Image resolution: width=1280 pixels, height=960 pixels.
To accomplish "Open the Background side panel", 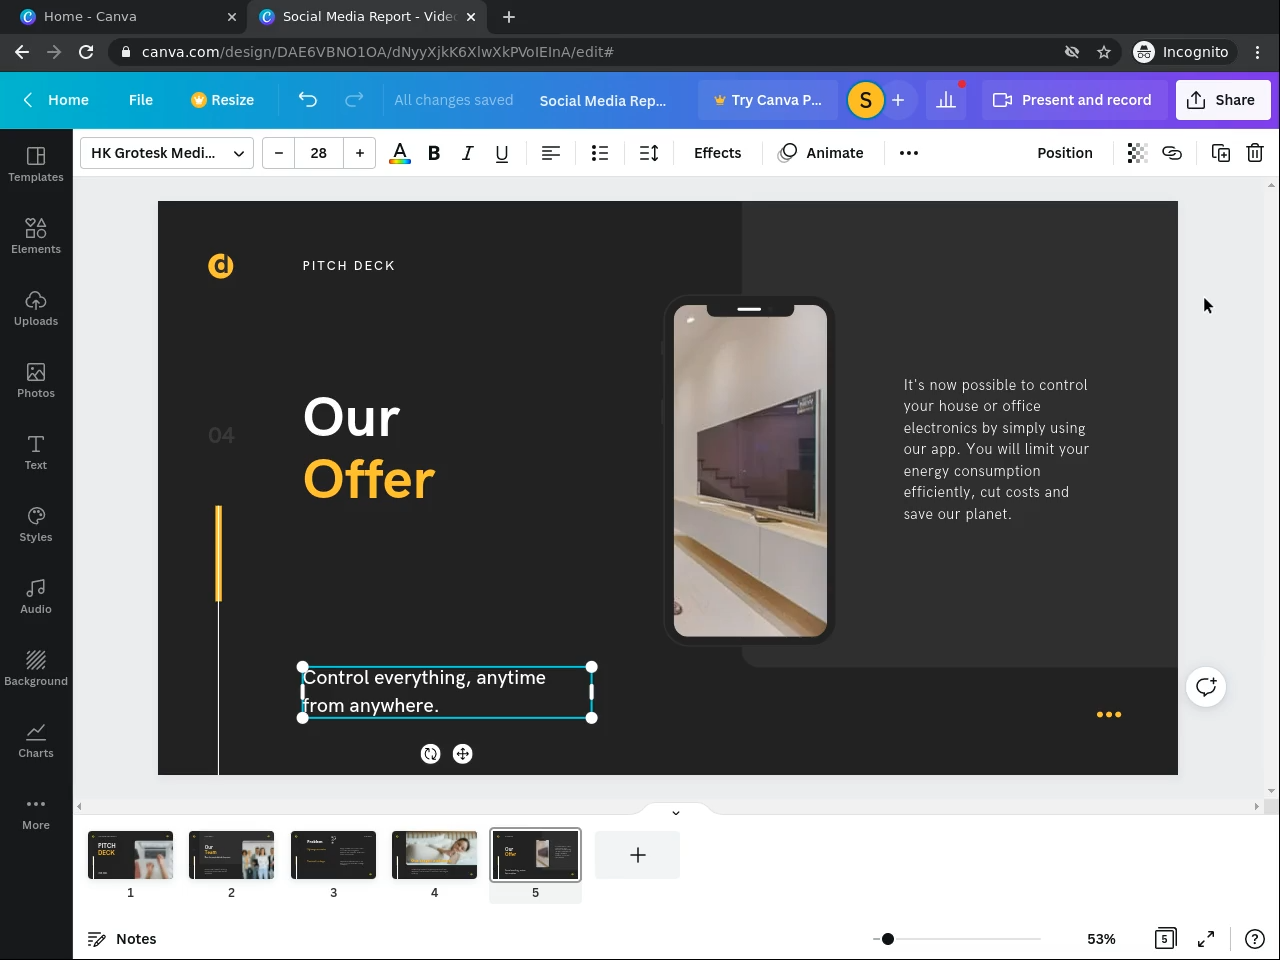I will tap(36, 668).
